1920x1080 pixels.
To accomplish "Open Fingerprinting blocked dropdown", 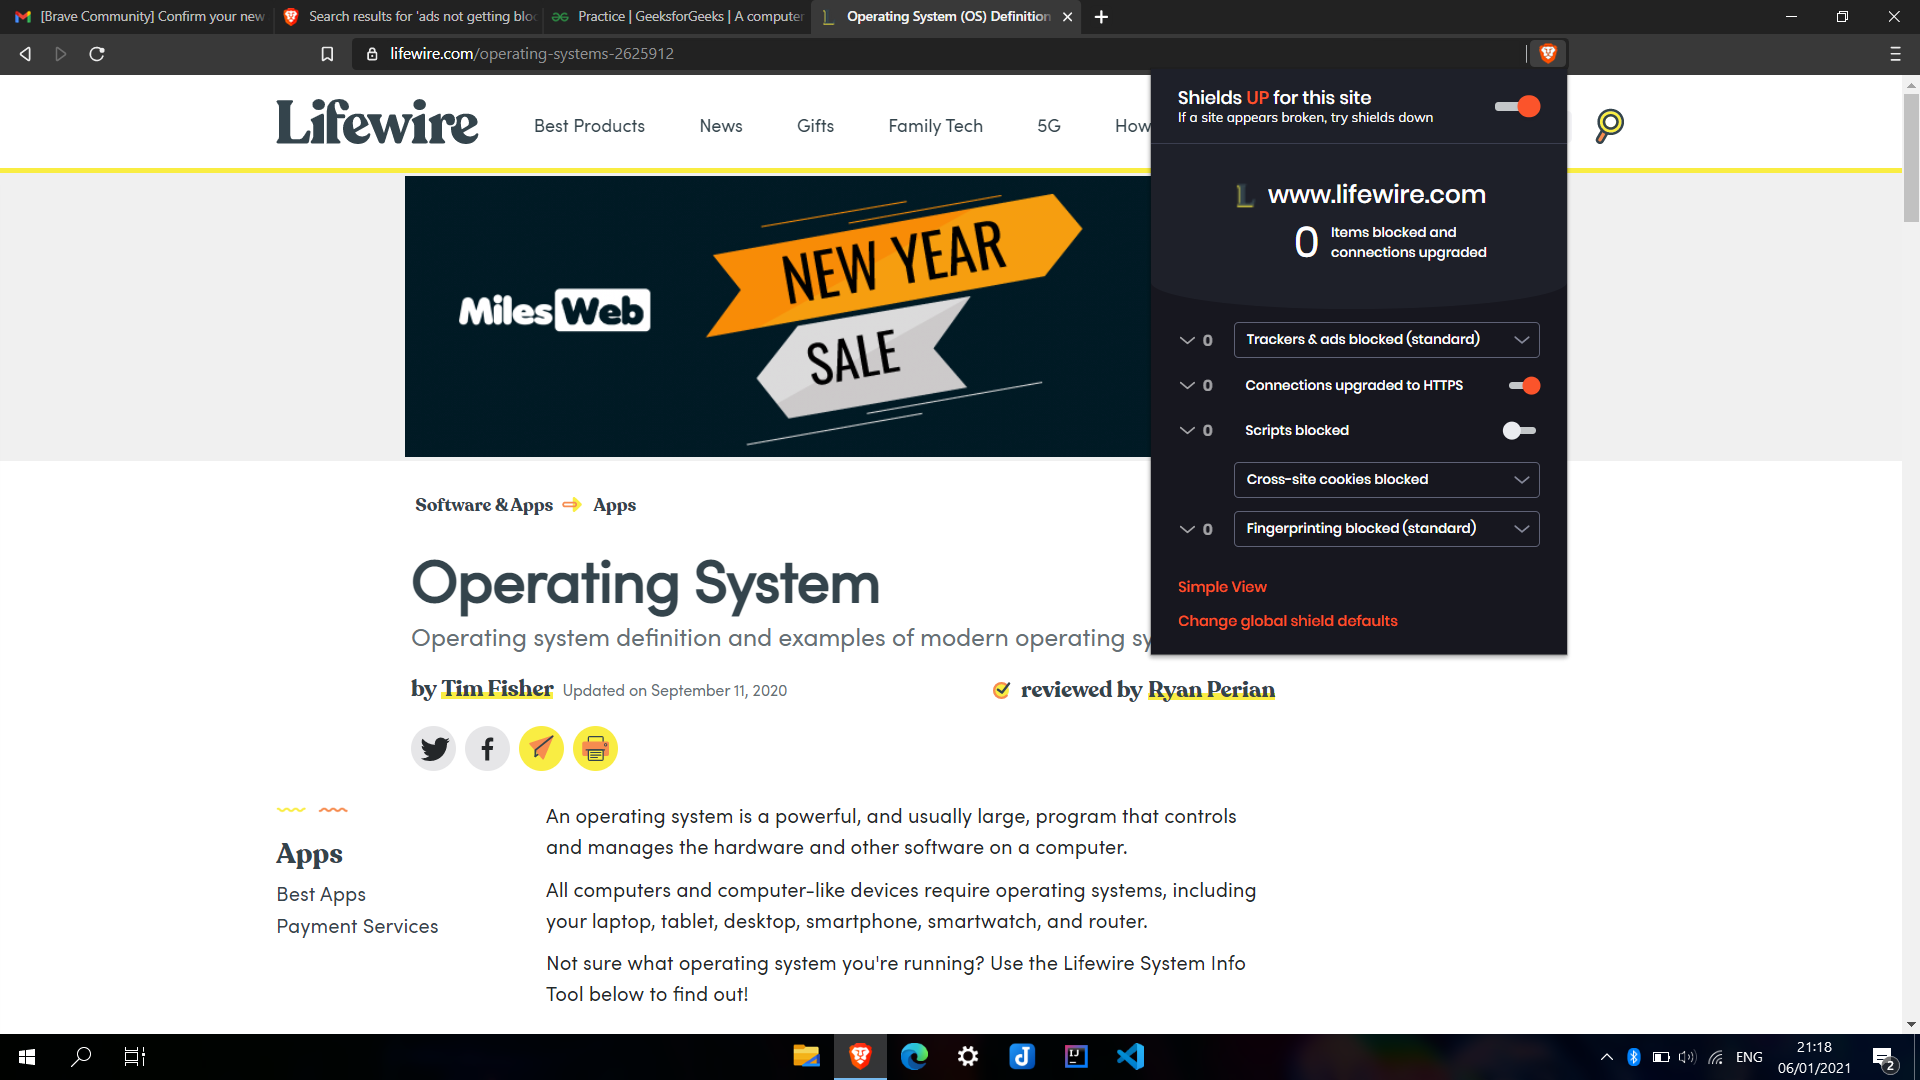I will point(1386,529).
